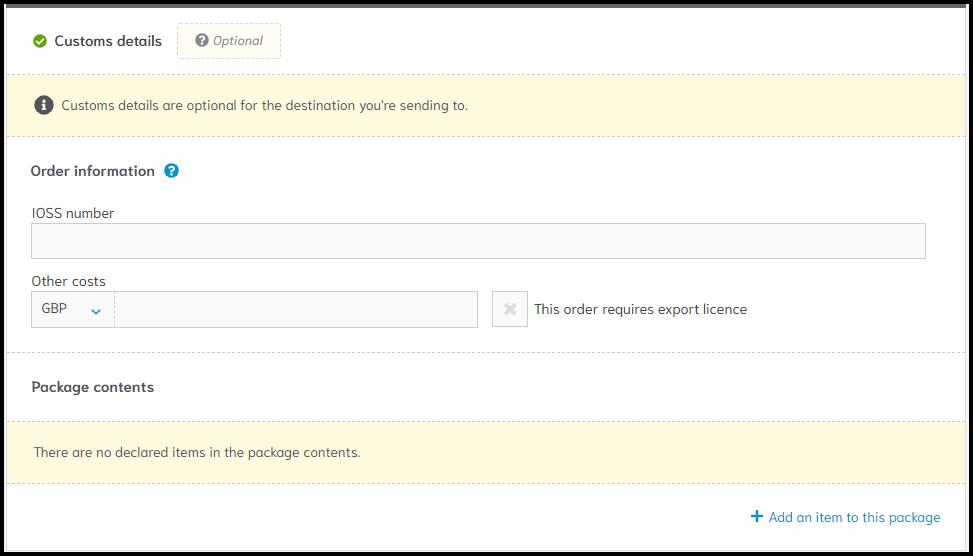
Task: Click the 'no declared items' notice banner
Action: click(x=486, y=452)
